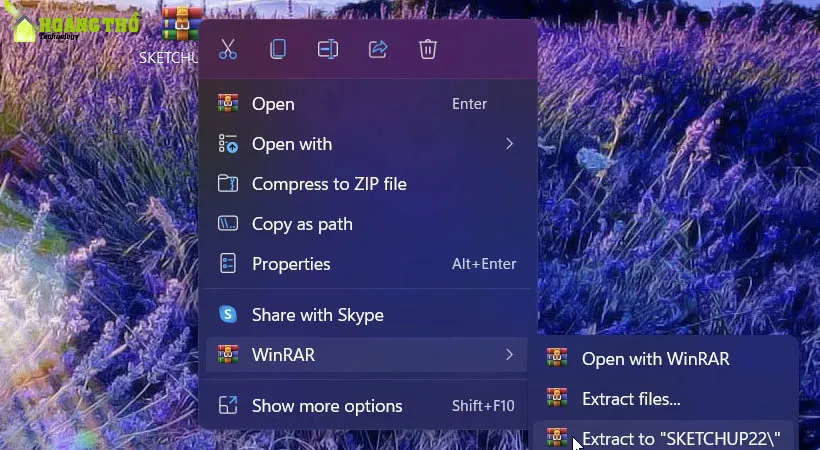Click the Open with app icon
The image size is (820, 450).
click(228, 144)
